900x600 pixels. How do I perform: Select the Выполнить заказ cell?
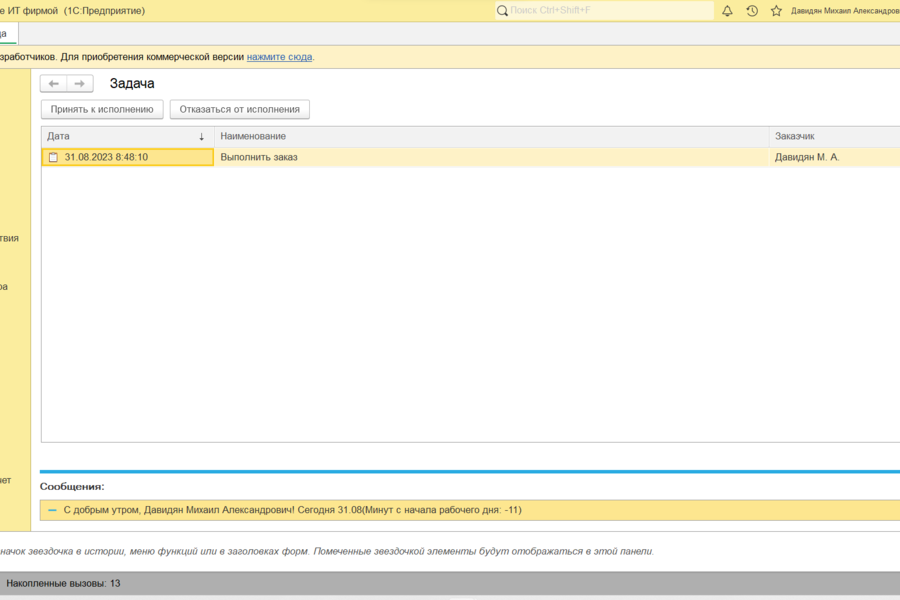[259, 157]
